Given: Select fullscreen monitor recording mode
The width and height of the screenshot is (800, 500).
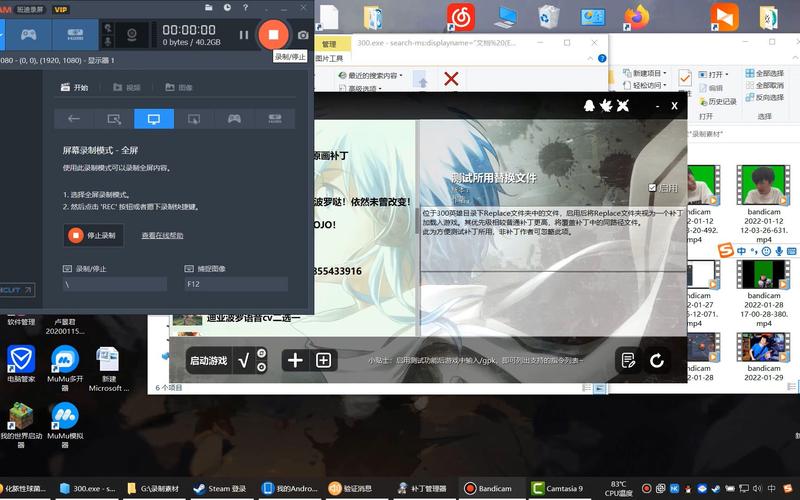Looking at the screenshot, I should click(x=154, y=118).
